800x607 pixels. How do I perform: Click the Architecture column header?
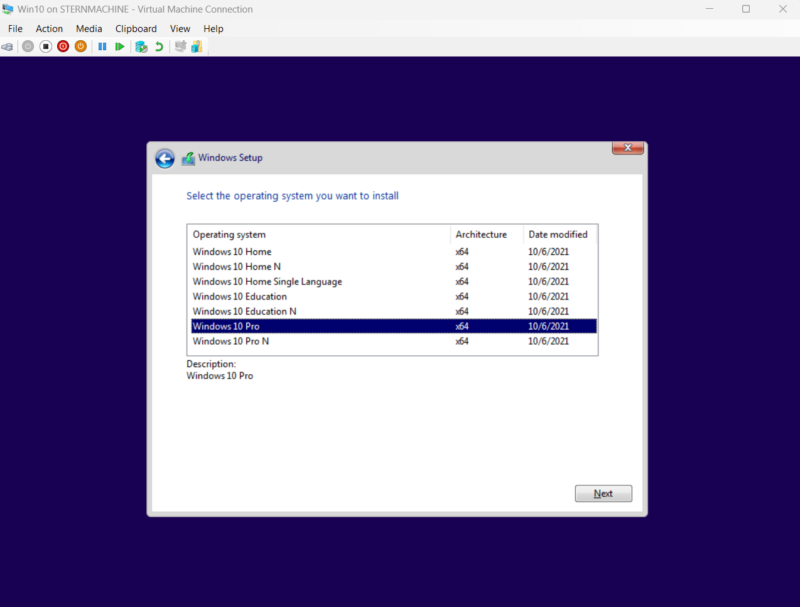[487, 235]
